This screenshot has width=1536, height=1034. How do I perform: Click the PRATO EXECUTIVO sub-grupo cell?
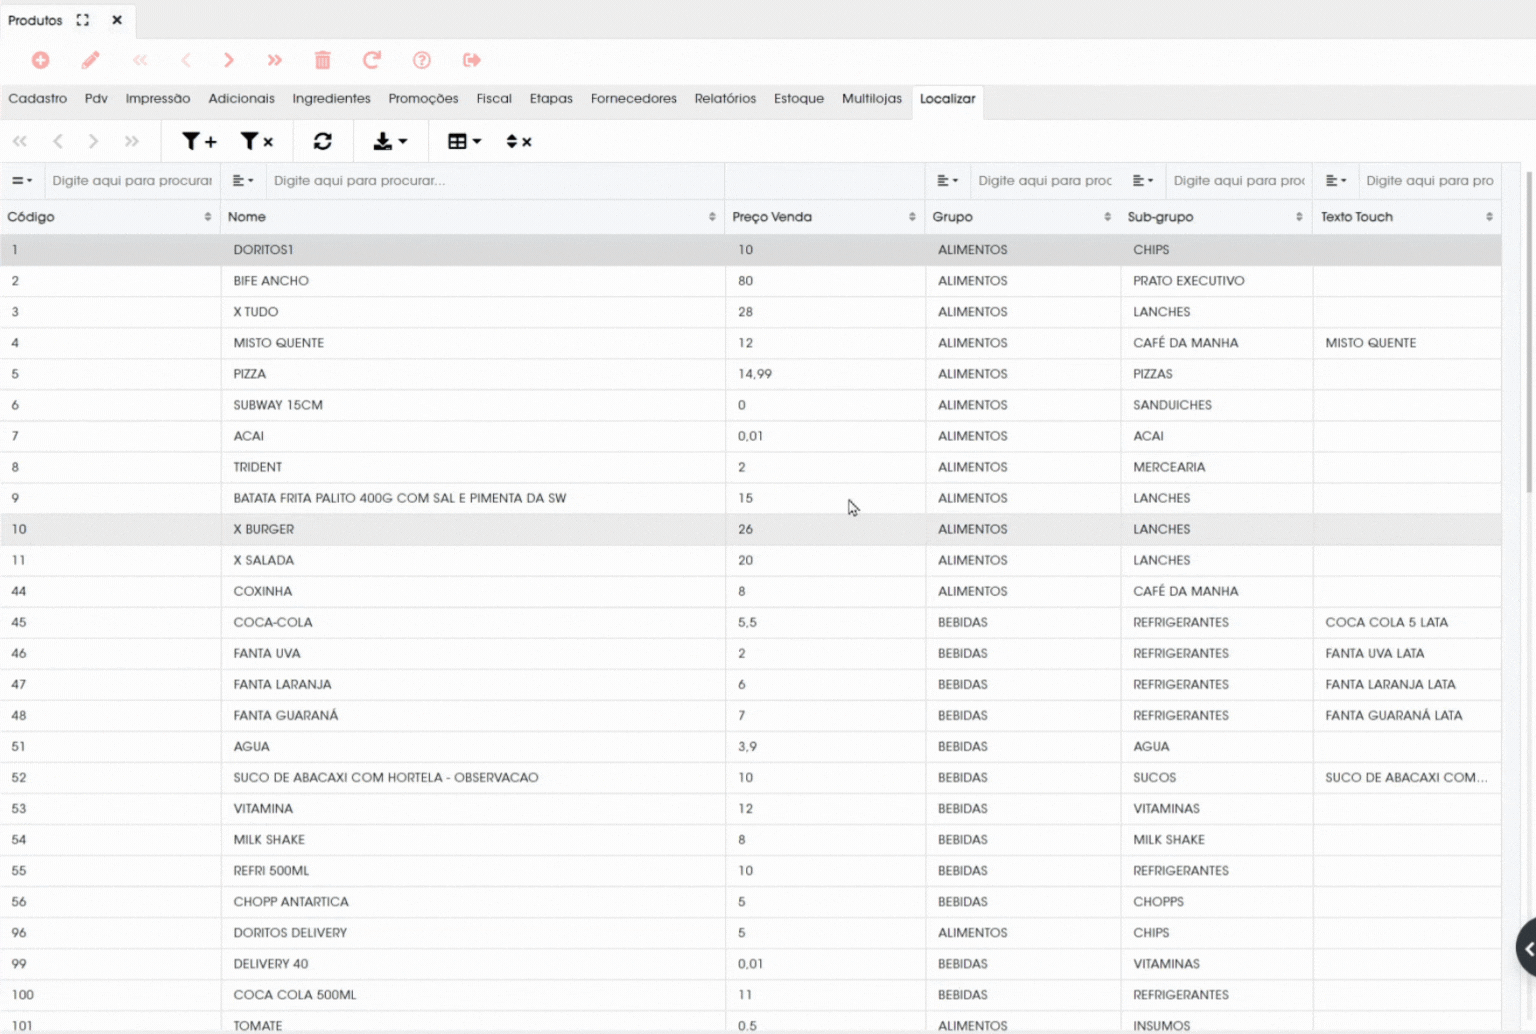[1217, 281]
